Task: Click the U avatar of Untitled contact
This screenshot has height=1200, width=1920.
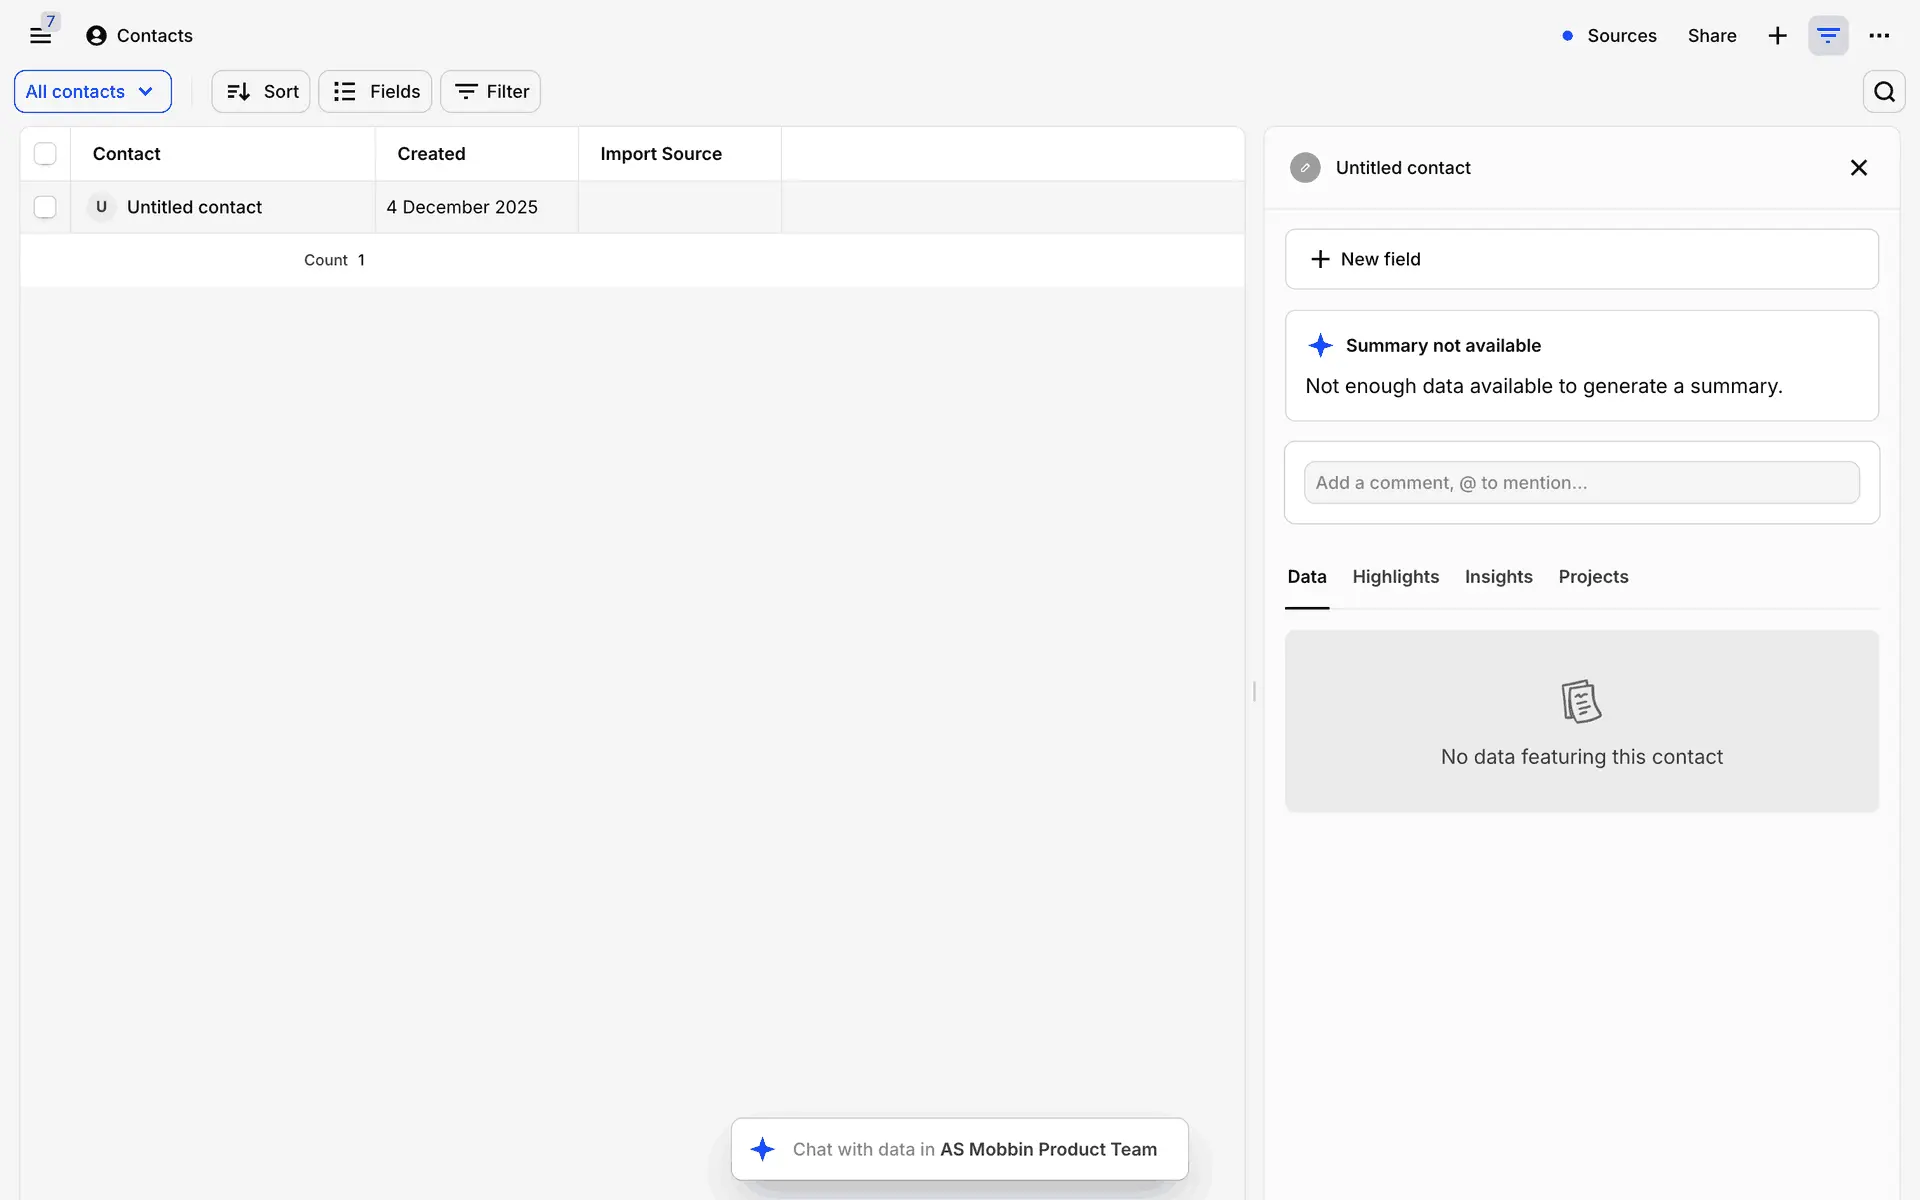Action: (101, 207)
